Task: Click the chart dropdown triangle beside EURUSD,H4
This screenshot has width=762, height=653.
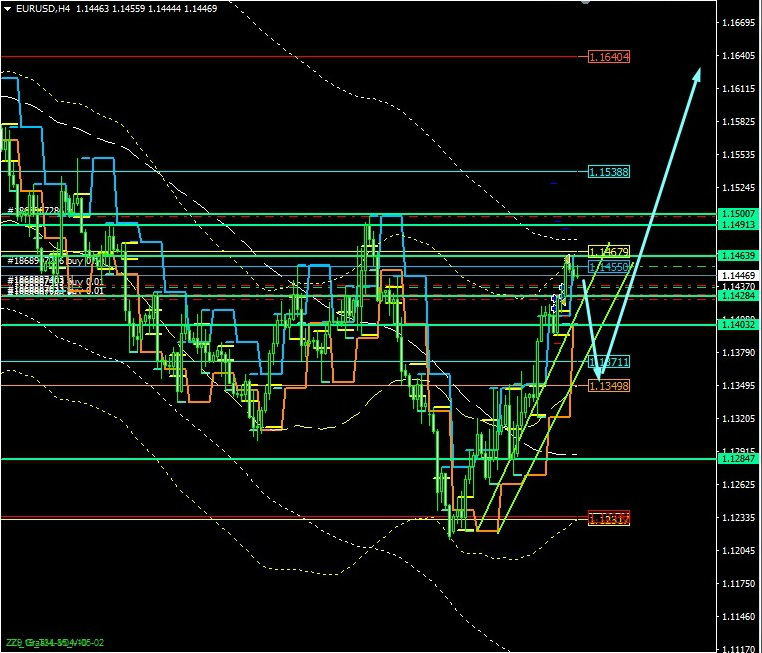Action: [x=7, y=8]
